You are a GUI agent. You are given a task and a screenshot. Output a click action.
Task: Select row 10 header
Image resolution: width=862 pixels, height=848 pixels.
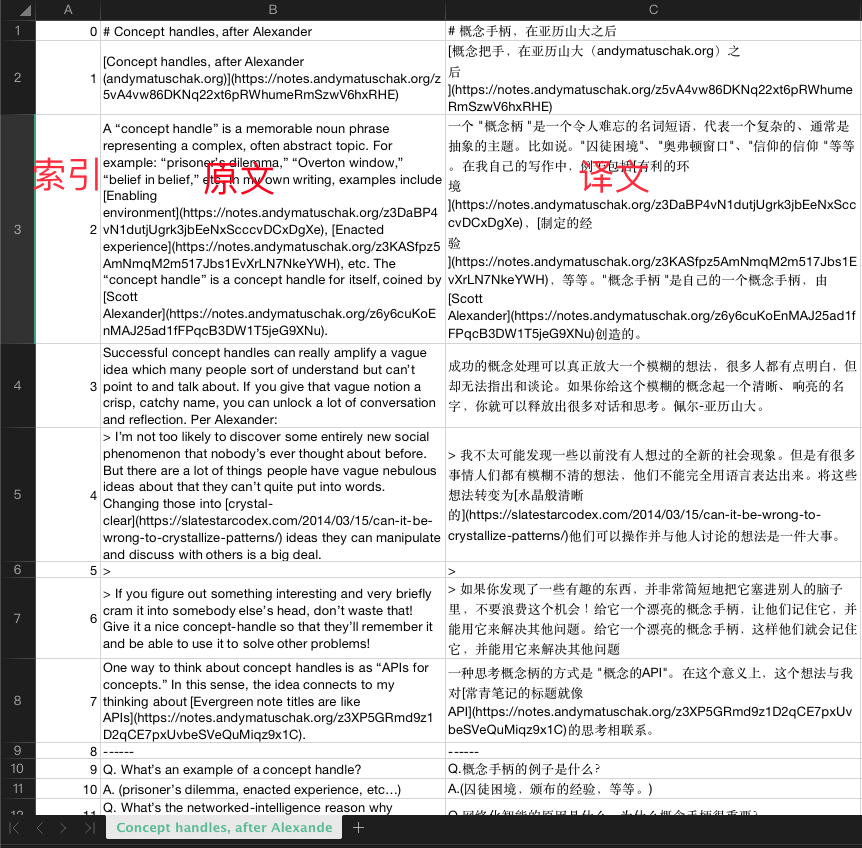[17, 769]
